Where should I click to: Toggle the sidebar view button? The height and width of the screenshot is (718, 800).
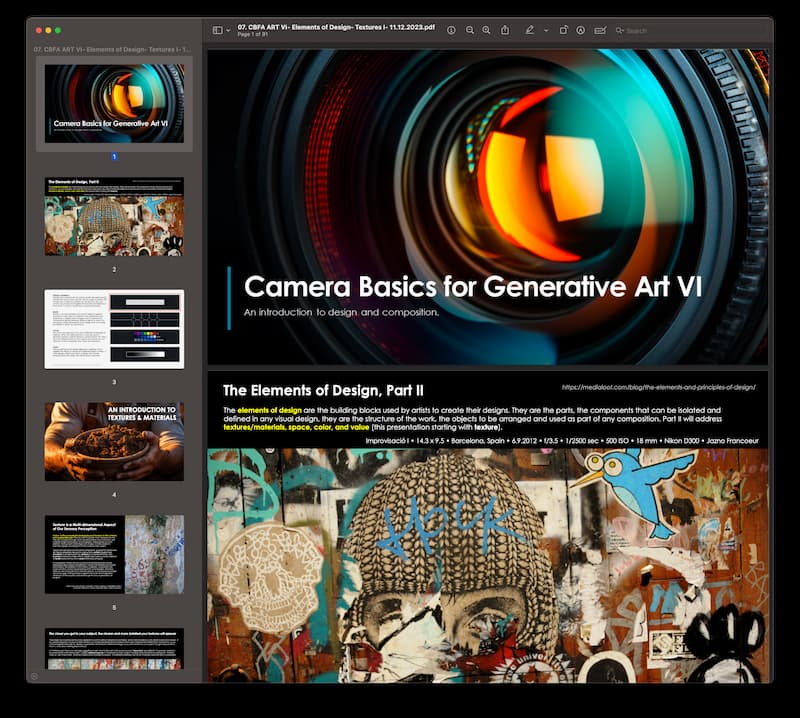pos(217,31)
